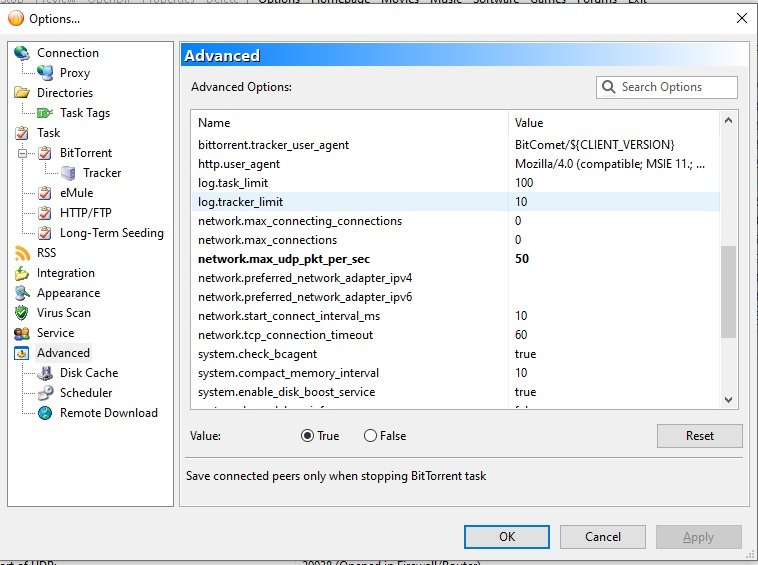Select the True radio button
The width and height of the screenshot is (758, 565).
click(x=307, y=436)
